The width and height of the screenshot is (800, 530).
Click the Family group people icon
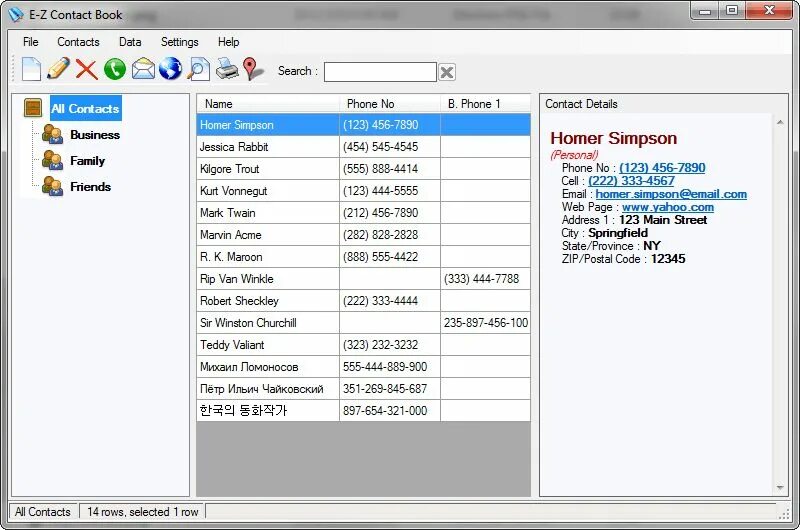click(52, 161)
